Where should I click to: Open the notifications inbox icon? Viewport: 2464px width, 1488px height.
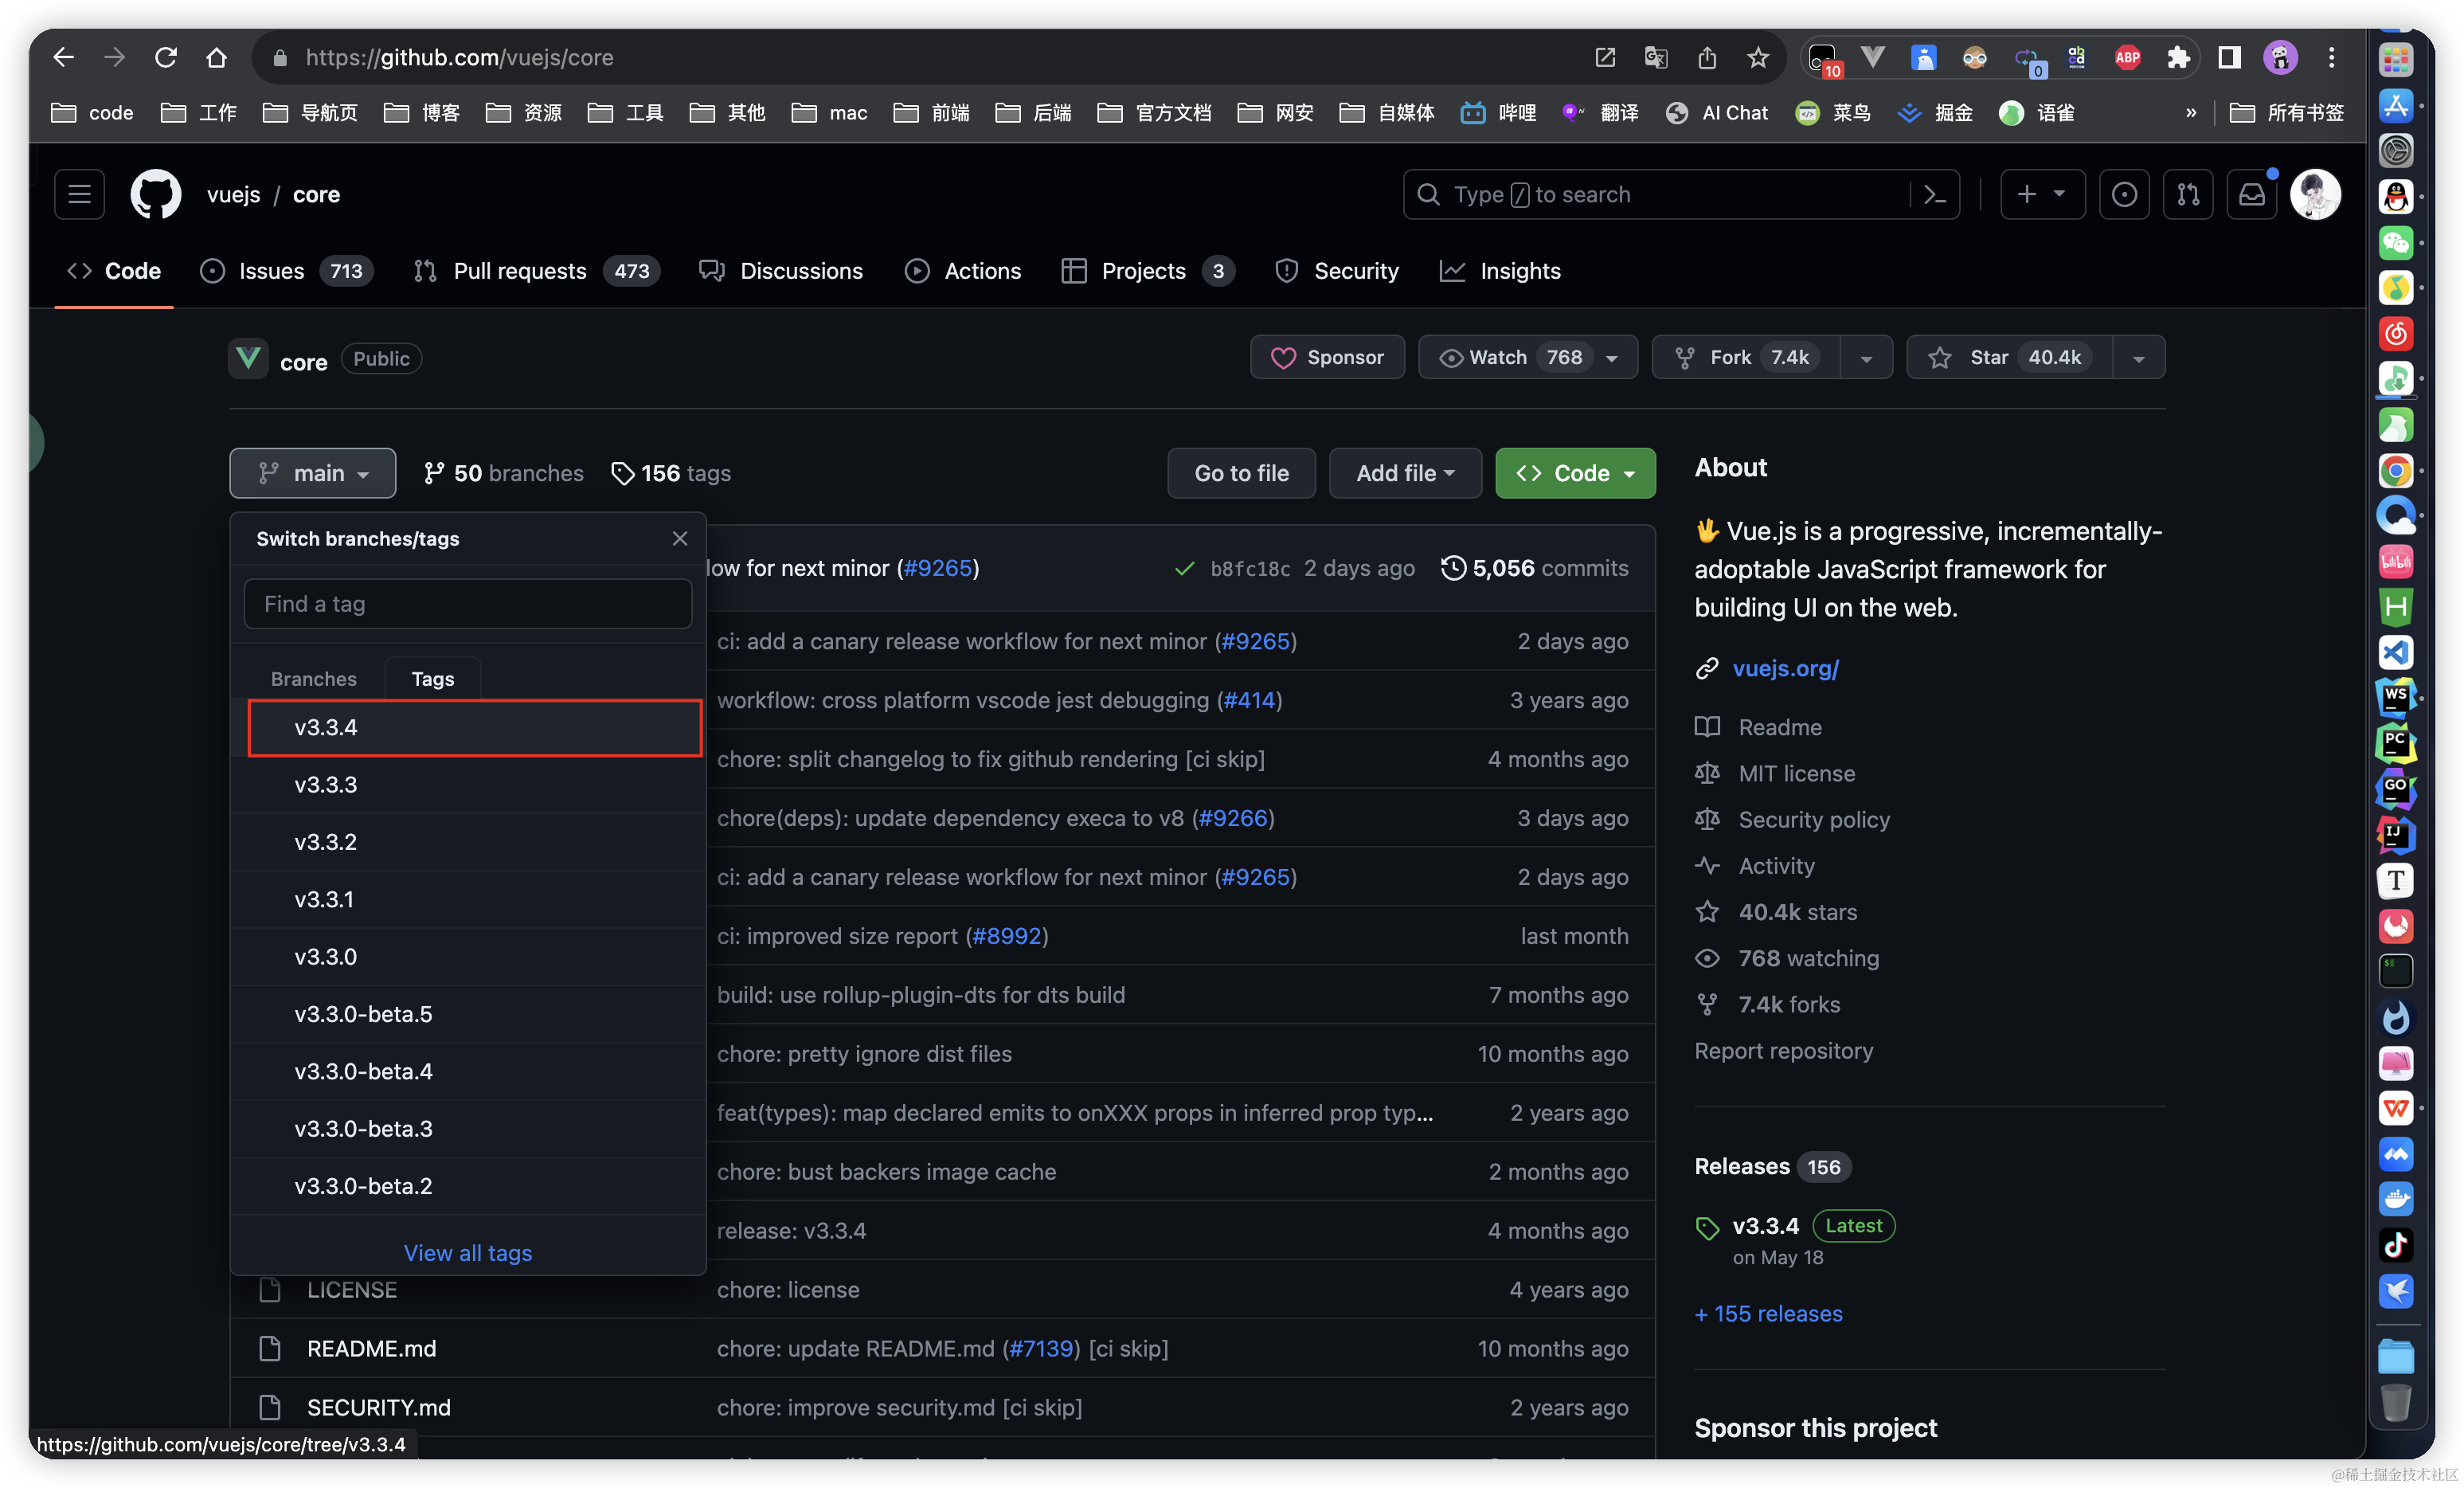(2252, 194)
